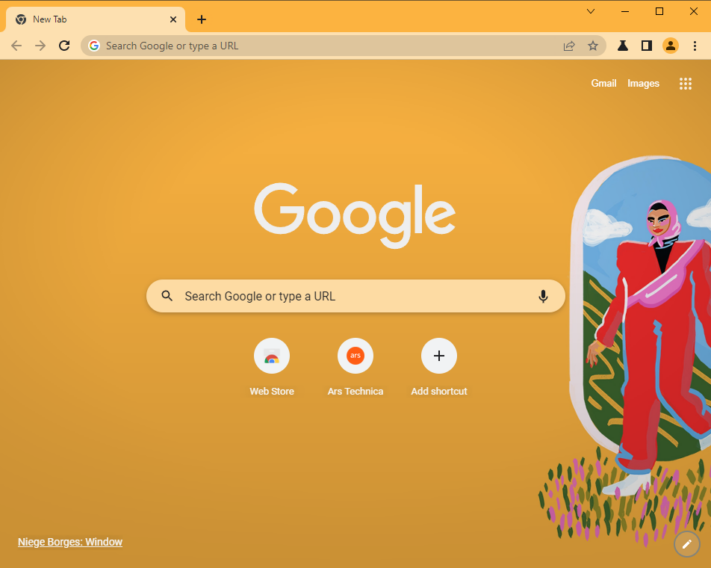
Task: Click the forward navigation arrow
Action: (40, 46)
